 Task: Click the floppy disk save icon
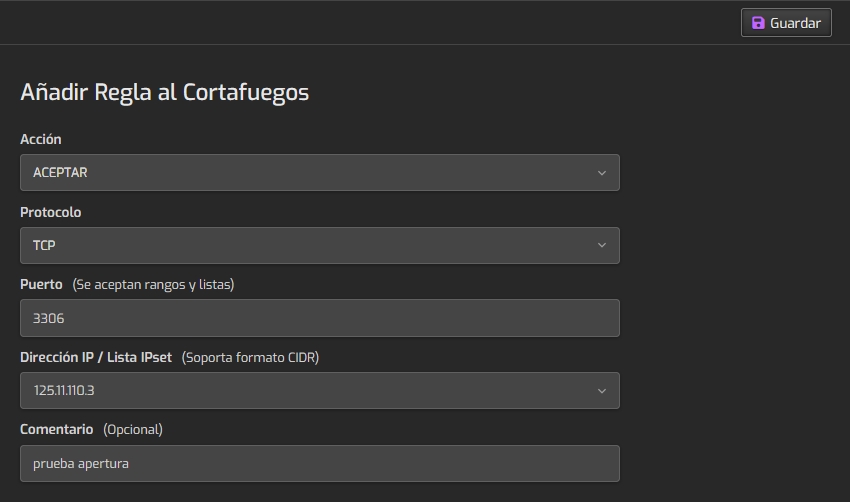tap(758, 23)
